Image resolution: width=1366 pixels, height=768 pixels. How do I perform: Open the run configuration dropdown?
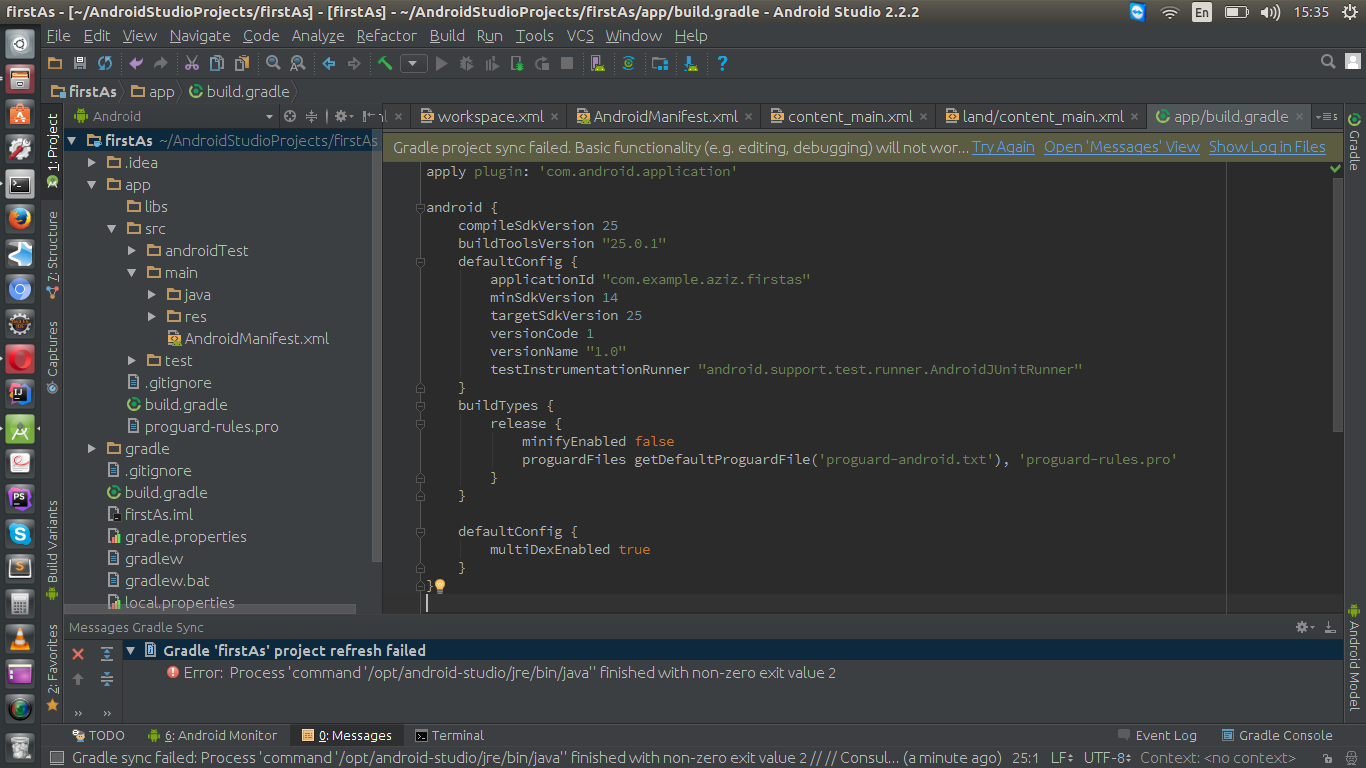coord(414,63)
